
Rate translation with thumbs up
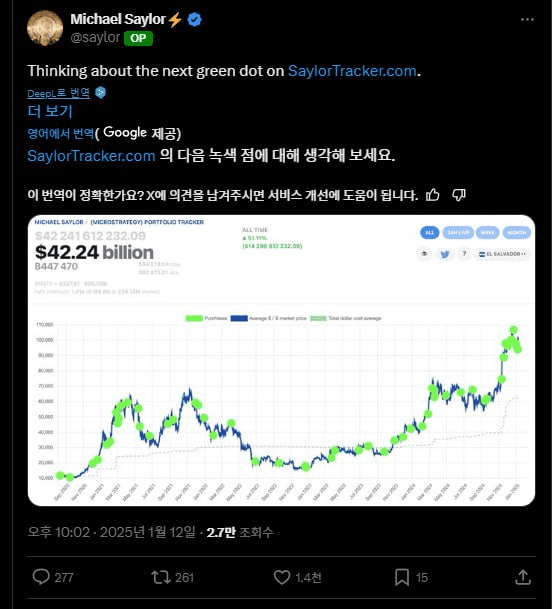tap(433, 195)
